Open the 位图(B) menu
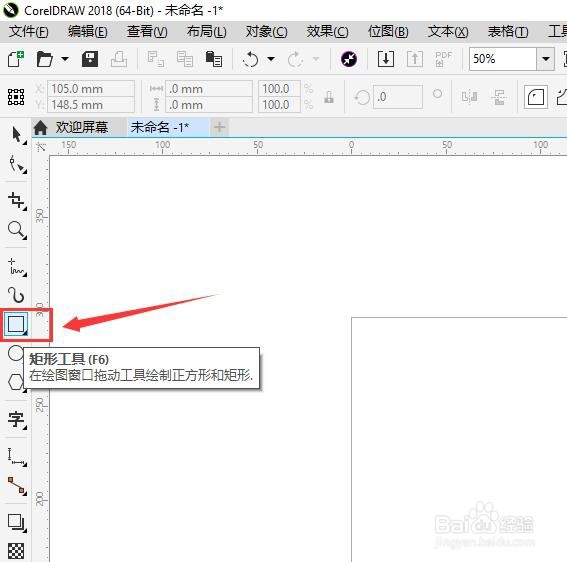567x562 pixels. click(x=388, y=32)
